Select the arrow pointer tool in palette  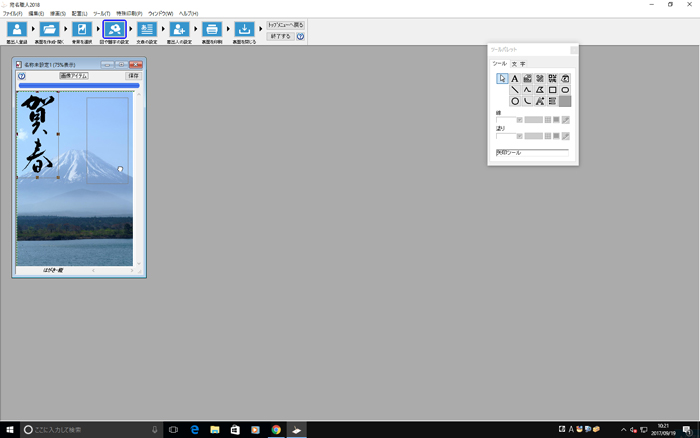[x=502, y=78]
